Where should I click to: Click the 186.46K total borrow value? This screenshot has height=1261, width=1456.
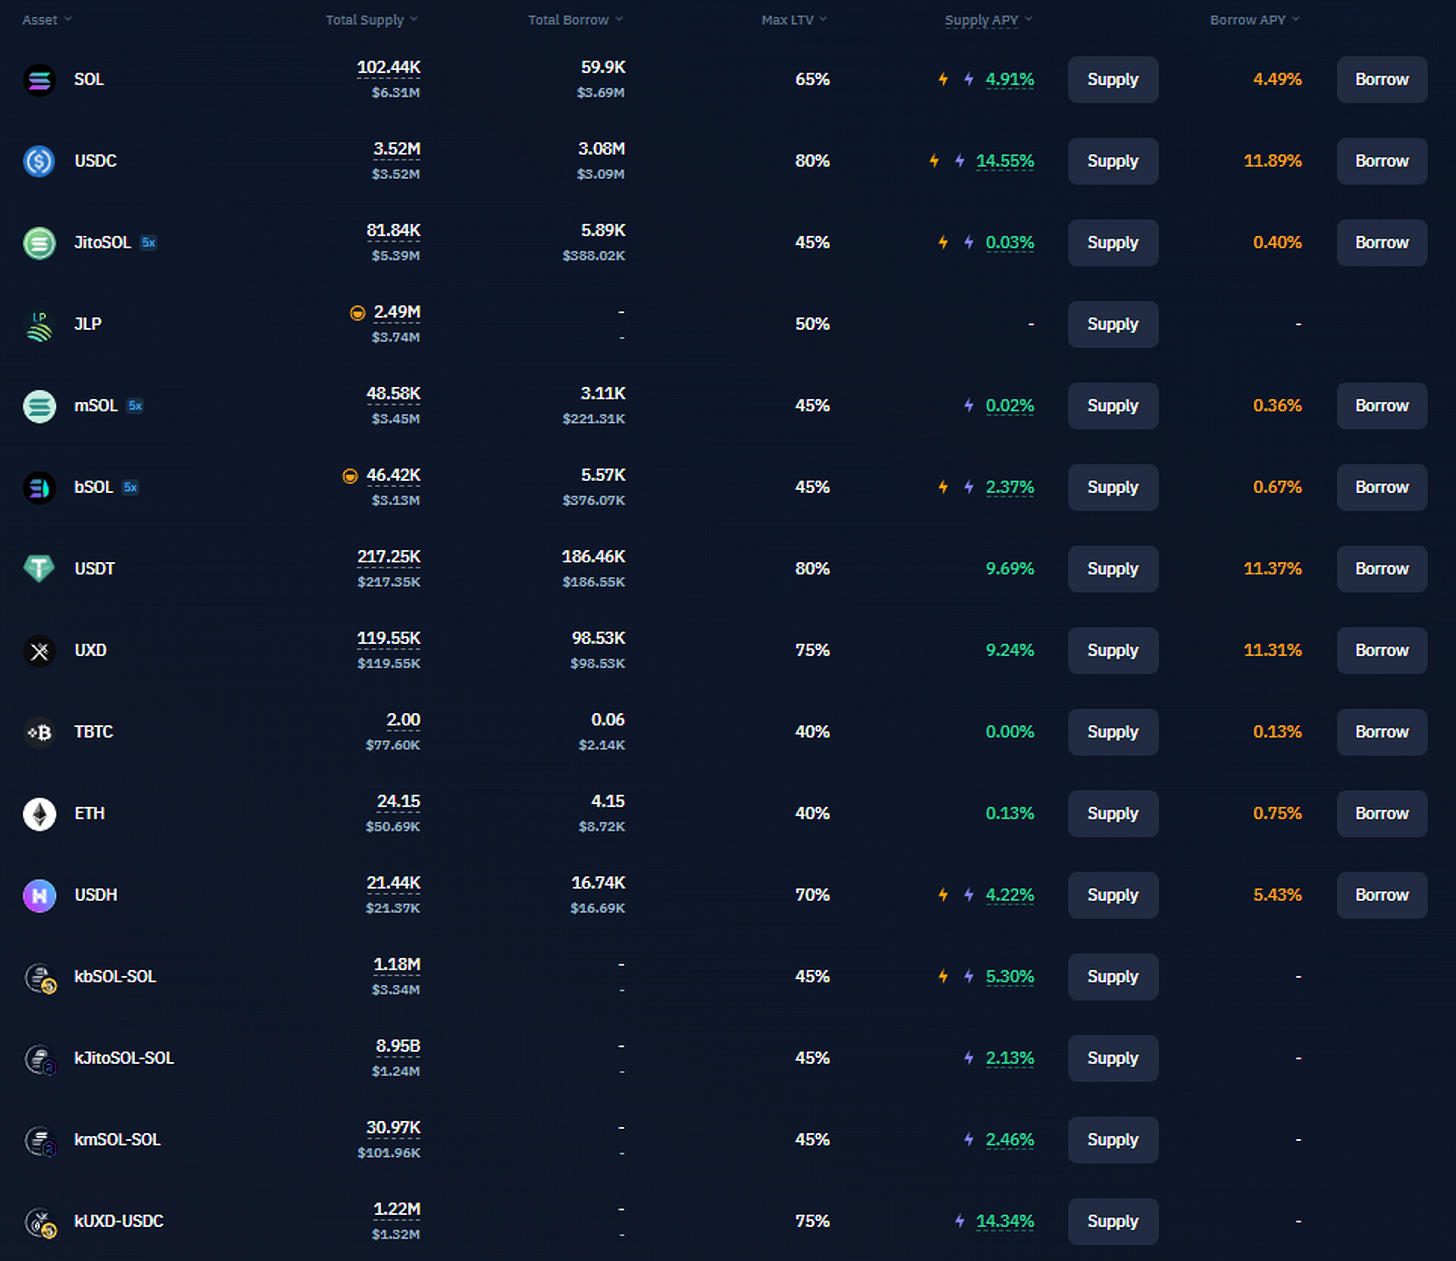click(594, 557)
